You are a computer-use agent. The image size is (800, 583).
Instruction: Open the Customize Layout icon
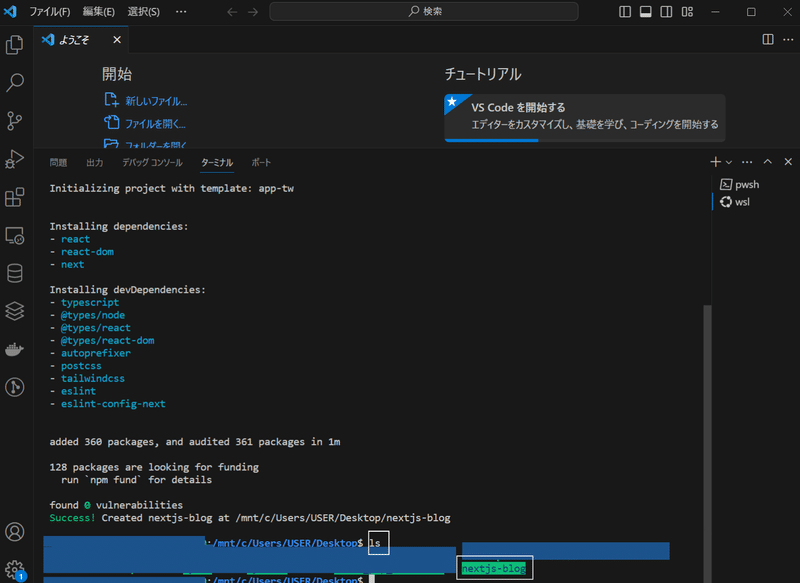687,12
